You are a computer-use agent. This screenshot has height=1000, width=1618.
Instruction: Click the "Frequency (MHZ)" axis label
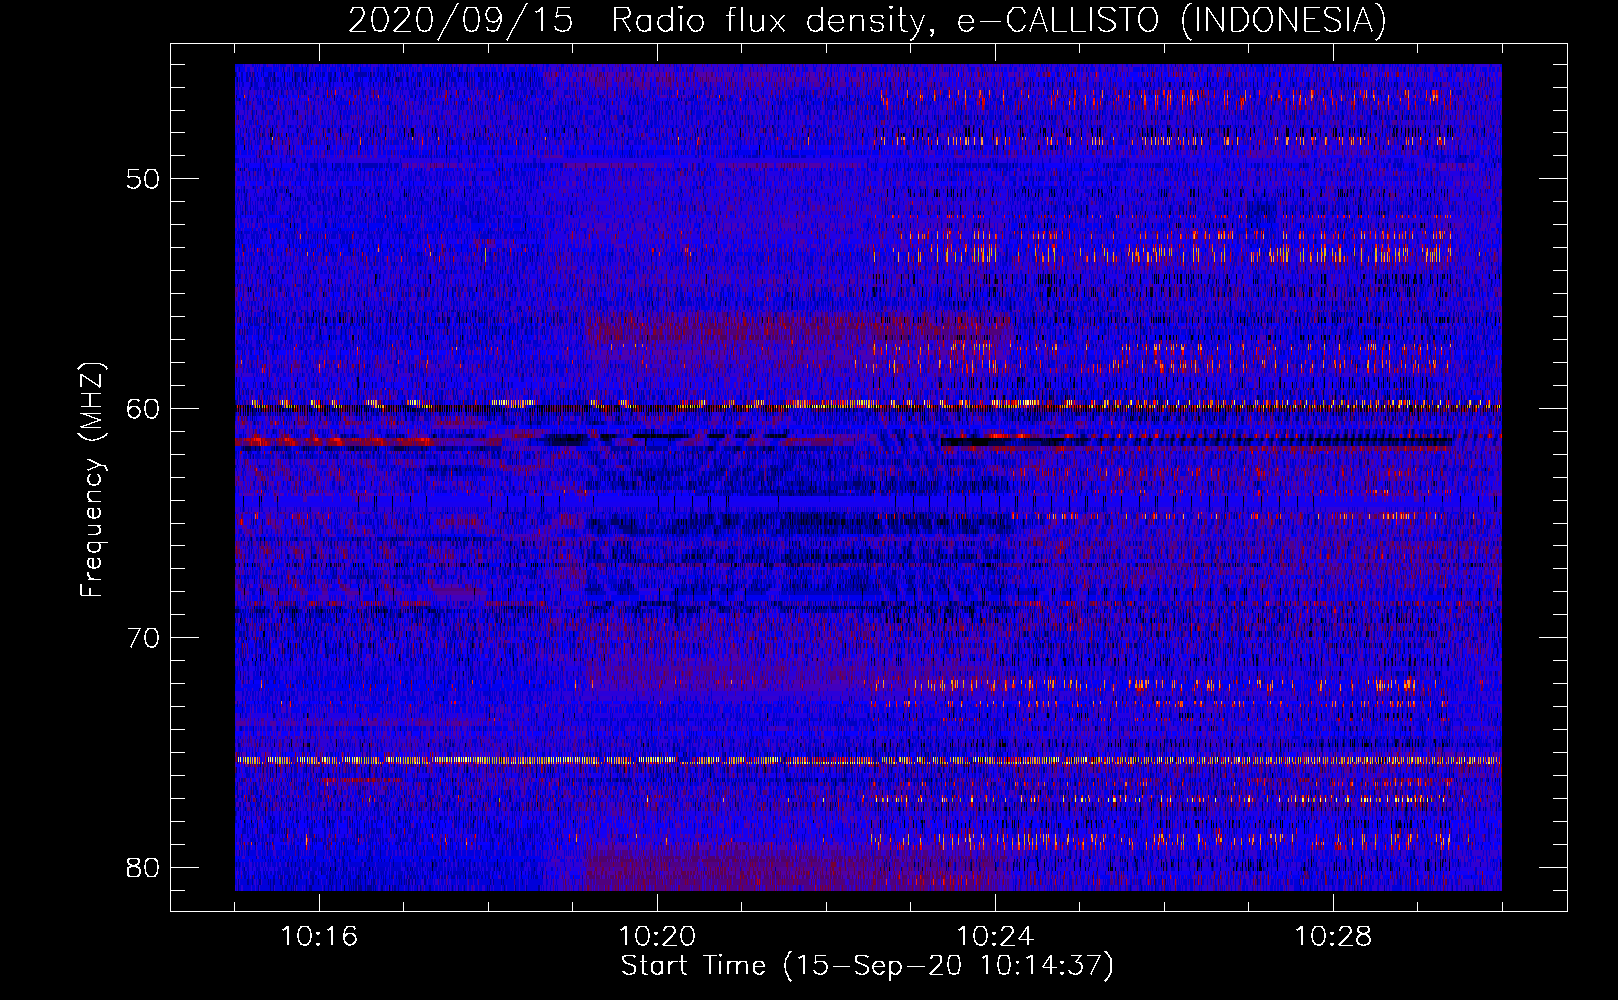(x=92, y=479)
